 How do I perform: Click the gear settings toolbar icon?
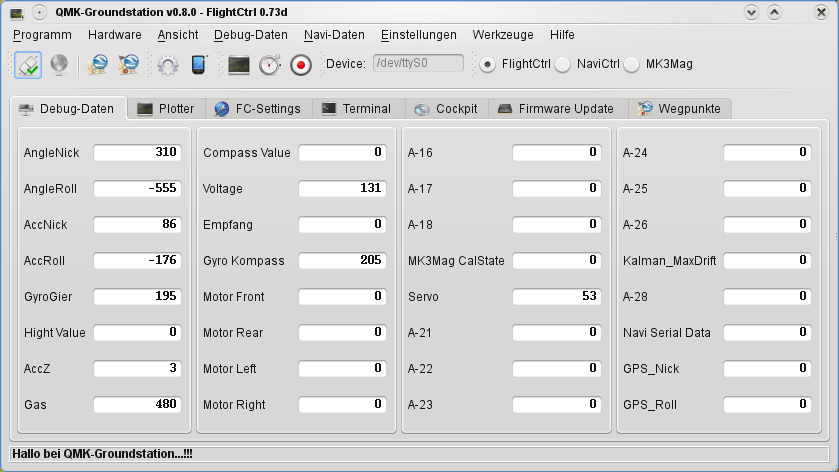[x=167, y=64]
